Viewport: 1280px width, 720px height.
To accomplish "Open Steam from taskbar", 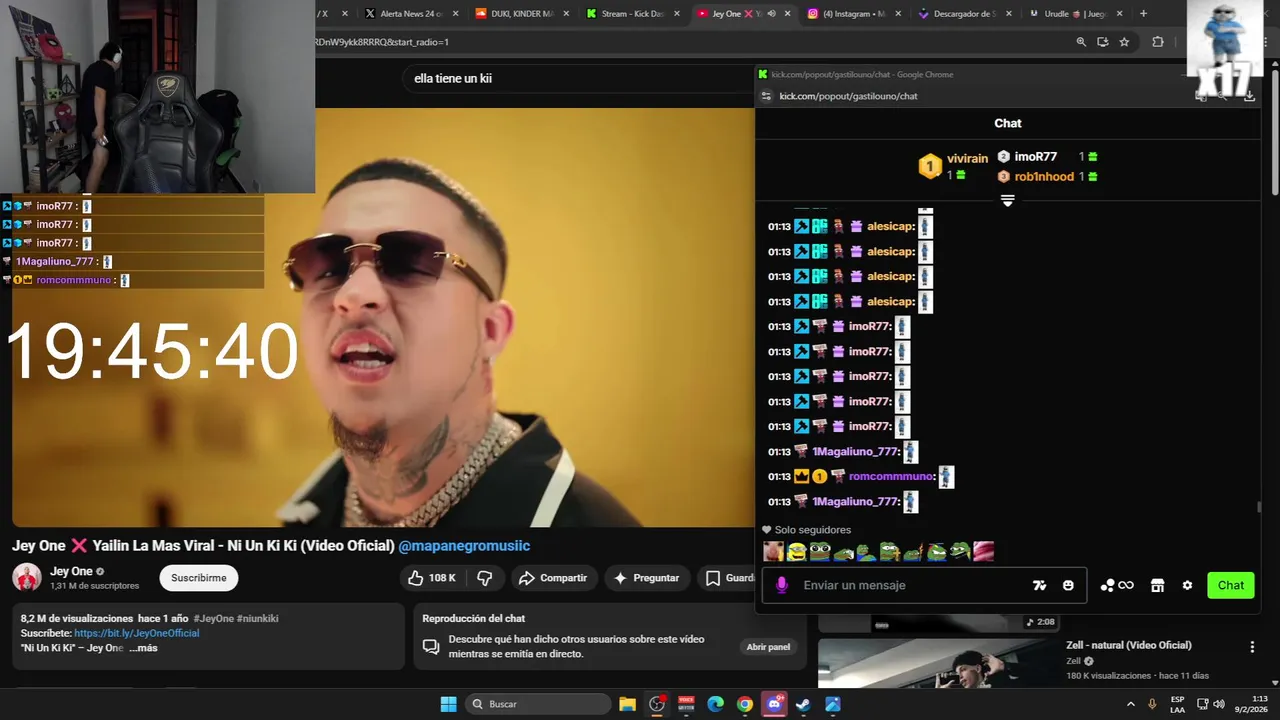I will point(803,704).
